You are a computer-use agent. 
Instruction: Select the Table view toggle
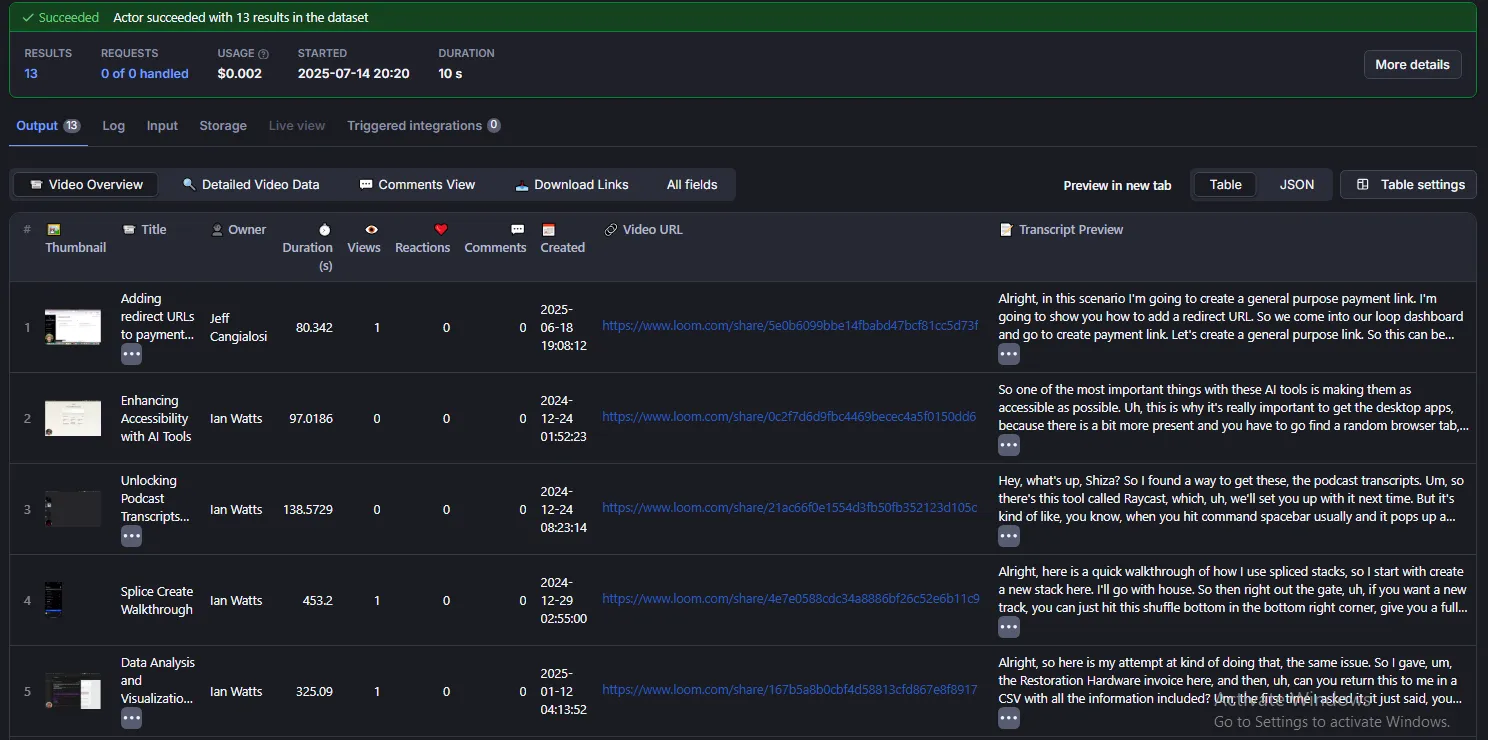1225,185
